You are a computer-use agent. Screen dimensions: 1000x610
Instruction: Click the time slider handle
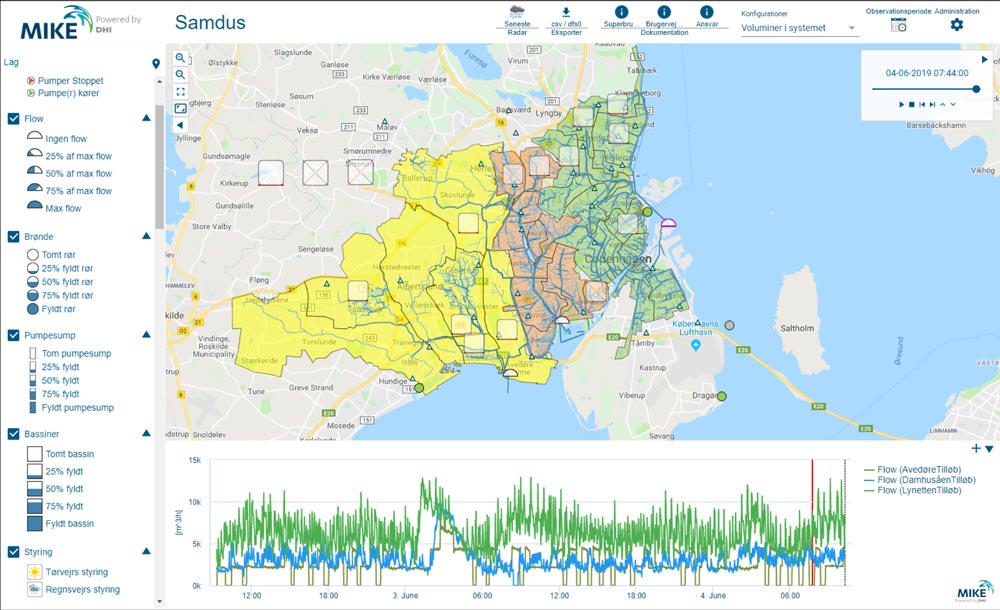coord(976,89)
